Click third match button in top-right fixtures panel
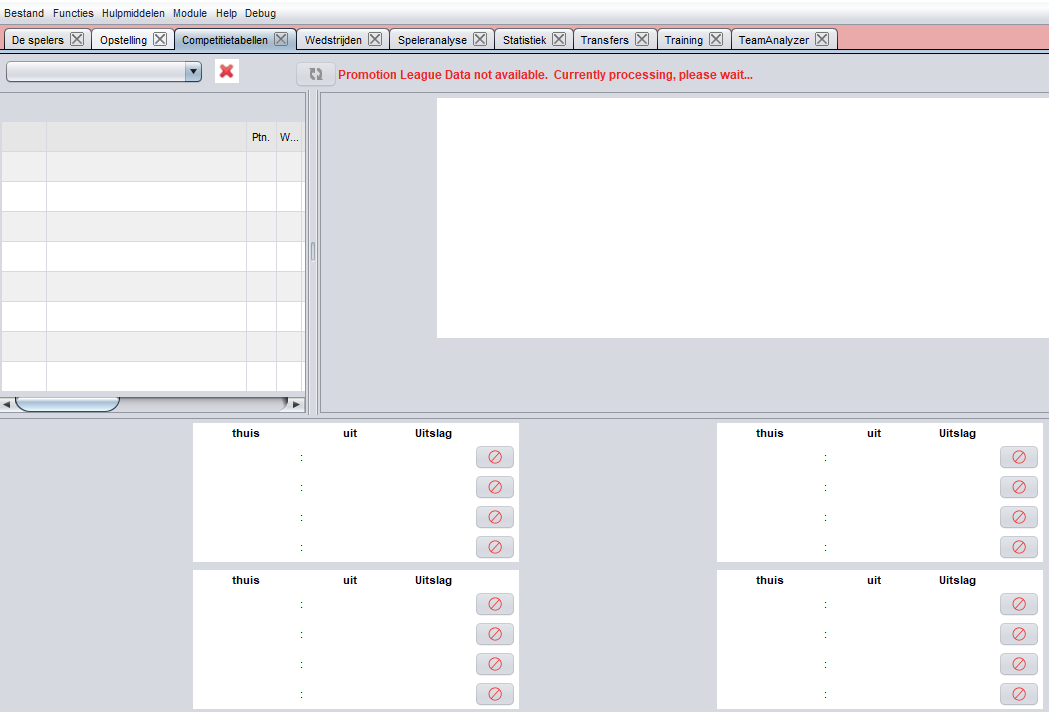 pos(1019,517)
